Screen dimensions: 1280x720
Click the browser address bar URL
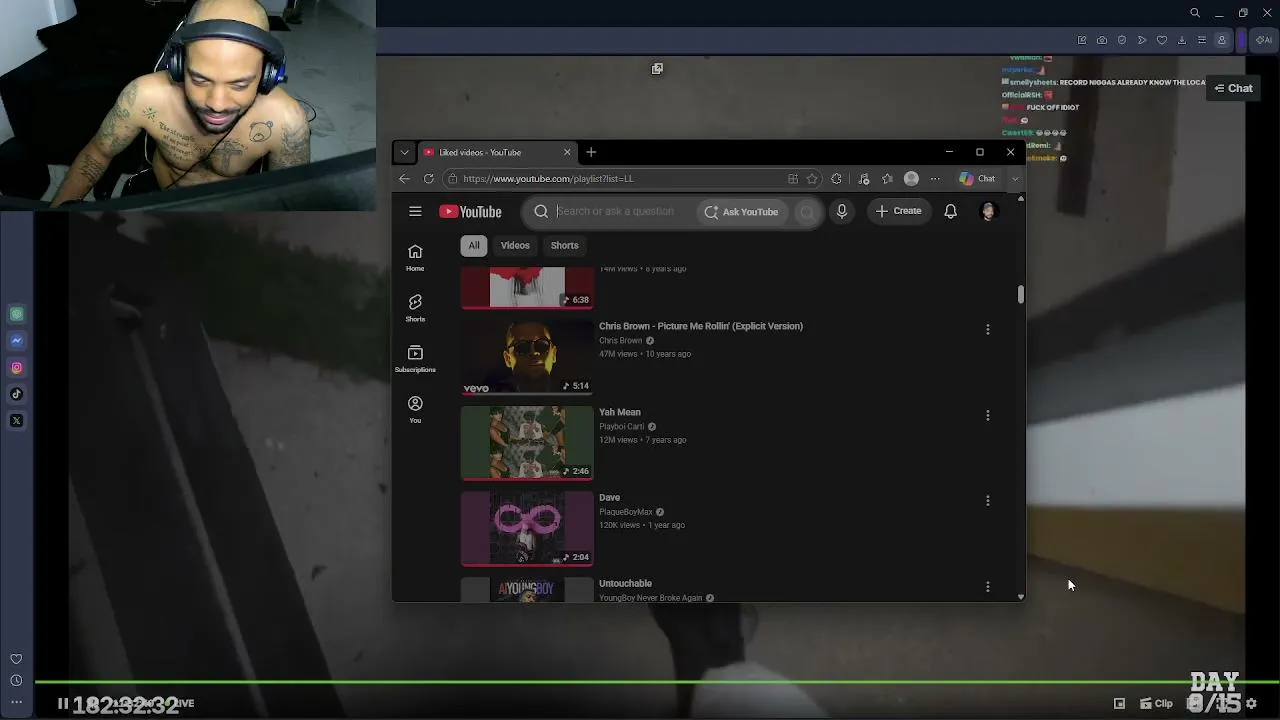coord(548,179)
